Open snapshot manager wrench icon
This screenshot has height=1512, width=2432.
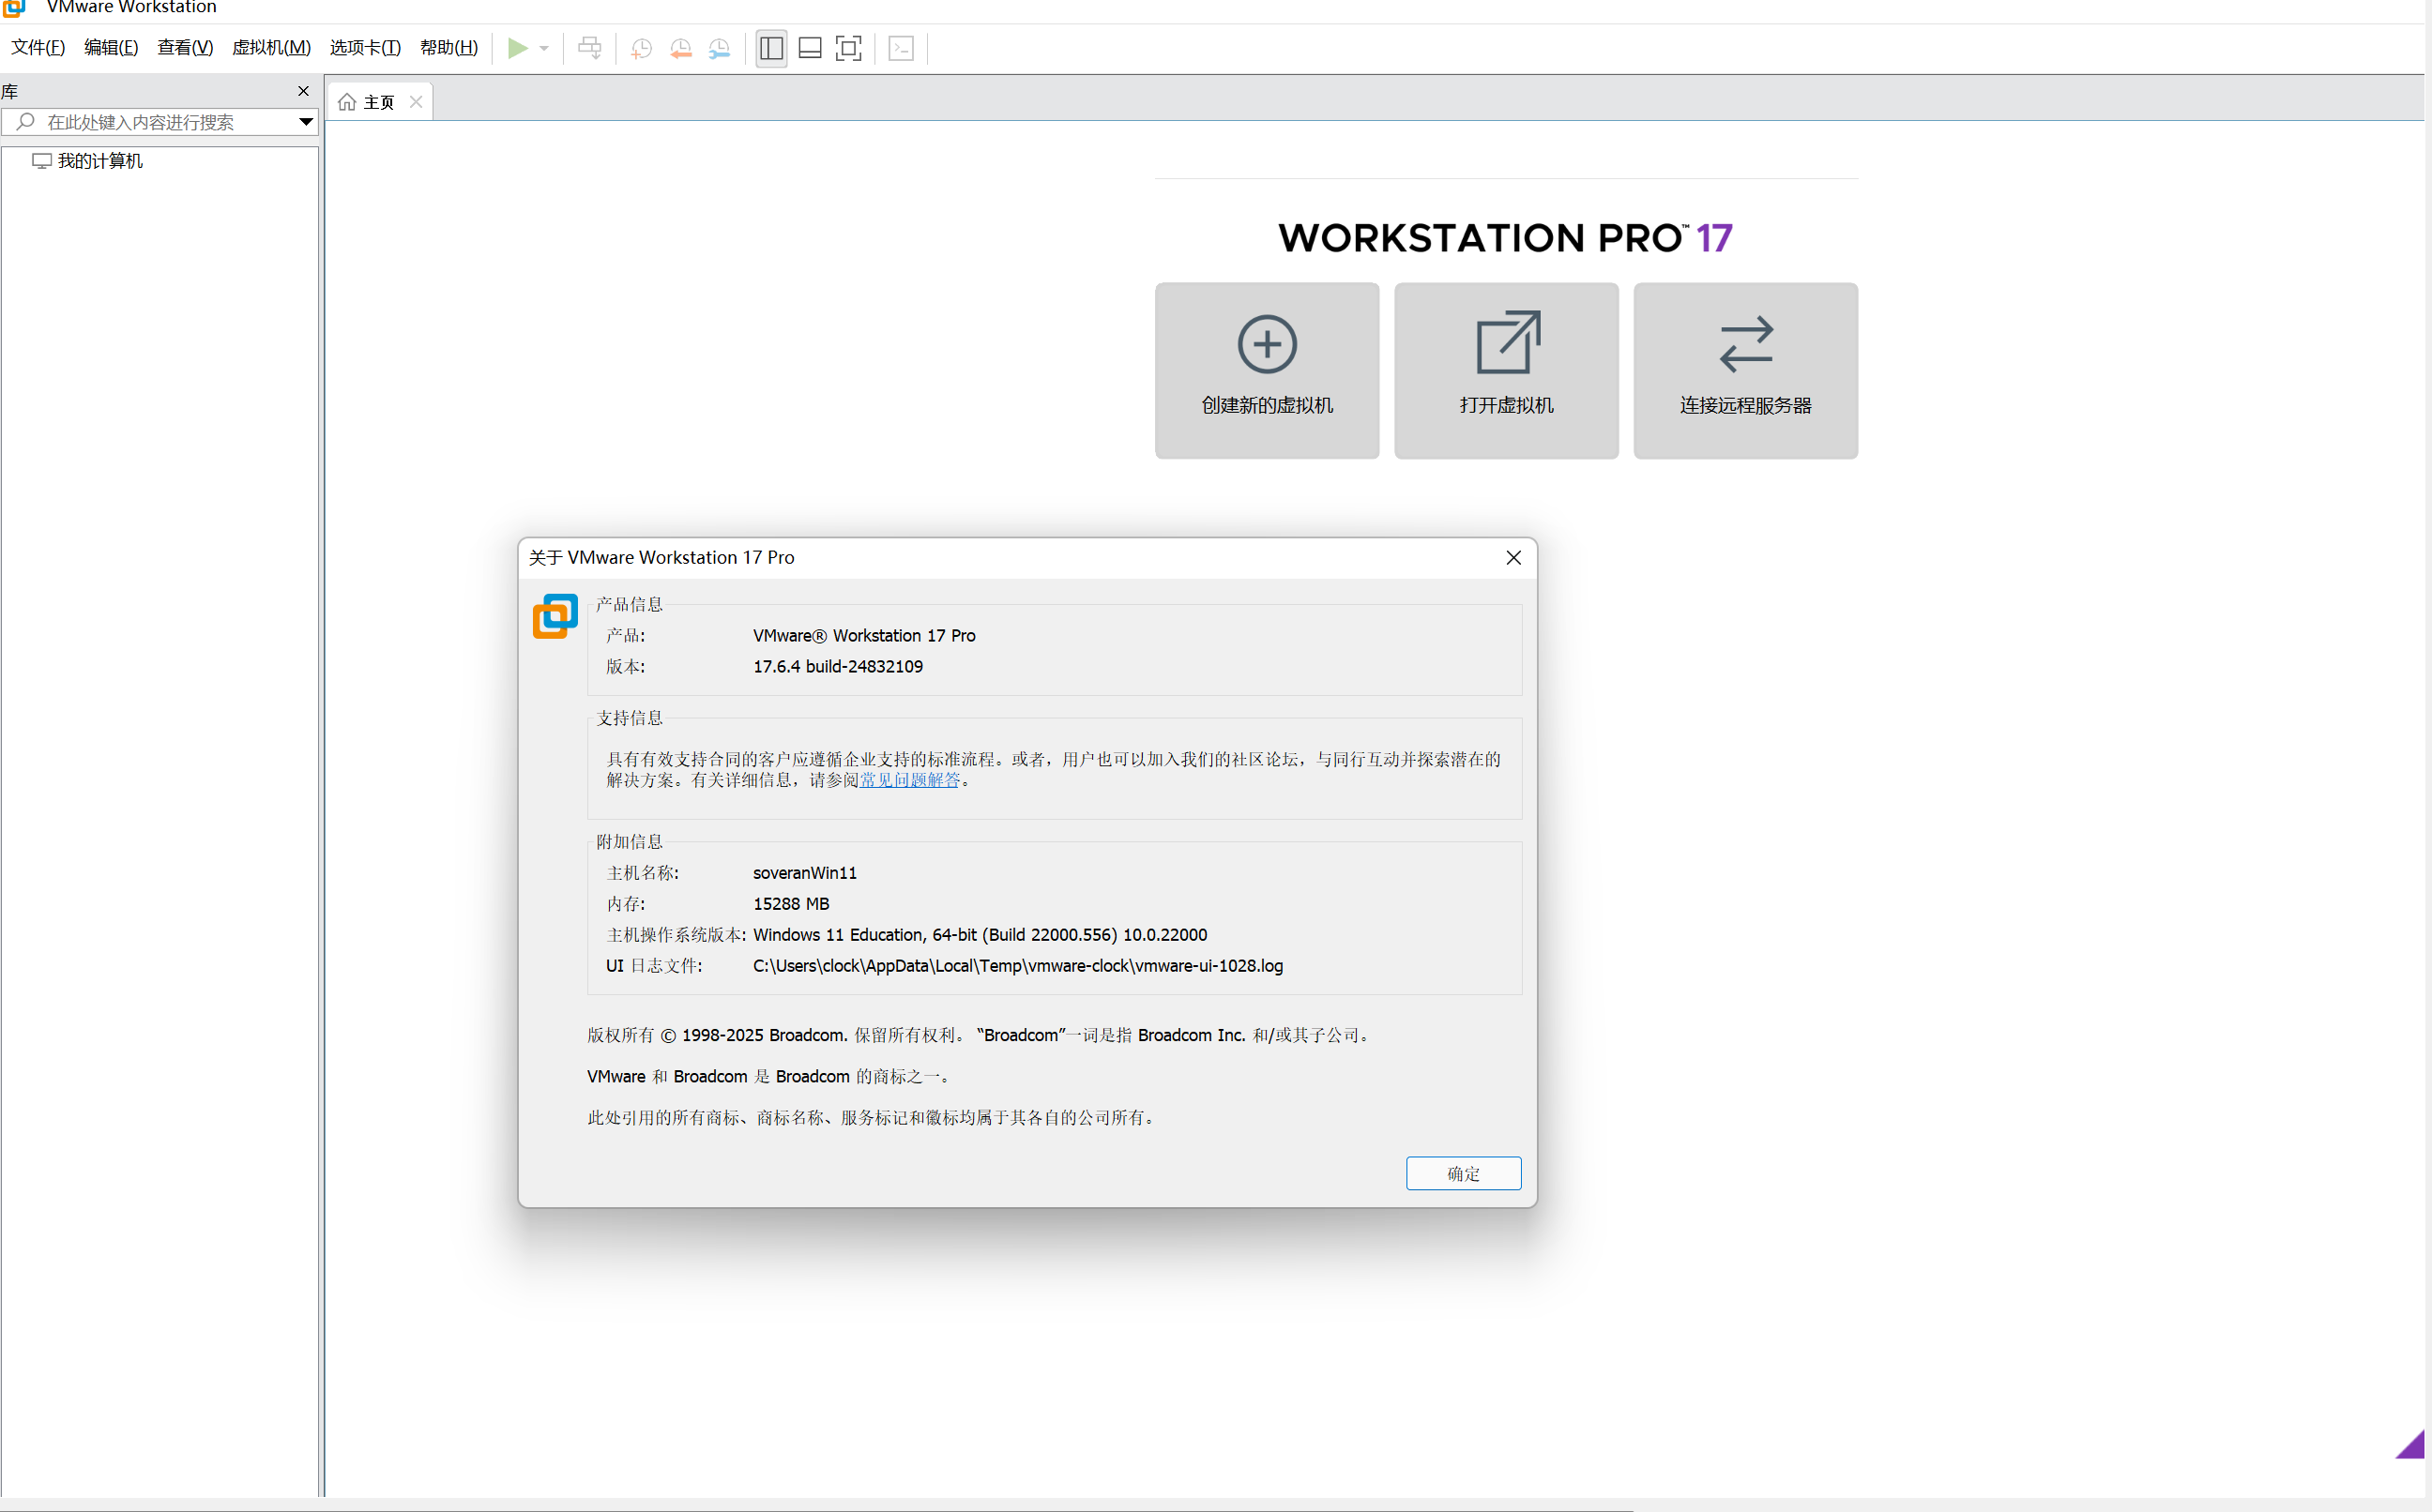click(719, 48)
